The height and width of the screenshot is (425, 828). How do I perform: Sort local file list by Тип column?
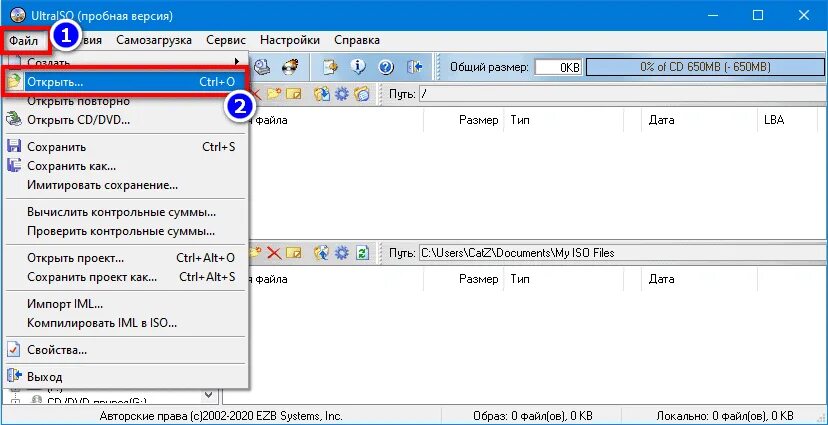[563, 279]
